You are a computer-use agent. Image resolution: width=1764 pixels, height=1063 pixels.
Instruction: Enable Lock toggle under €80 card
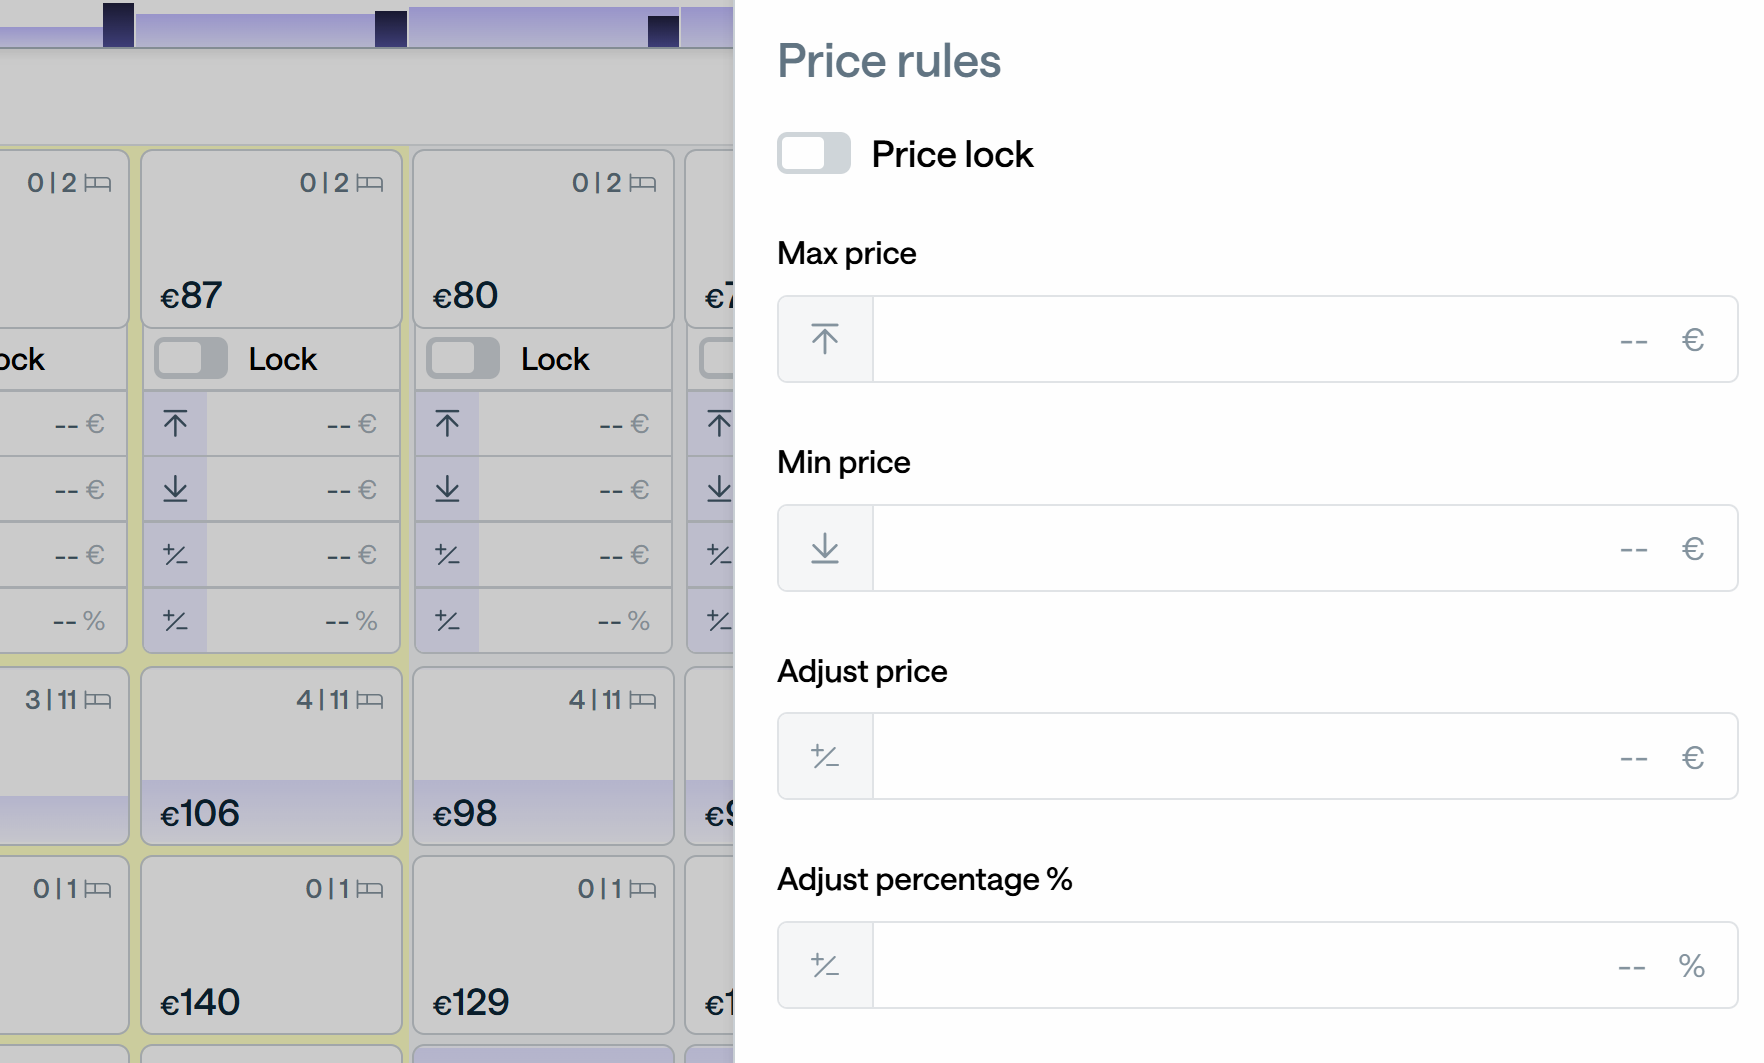click(x=463, y=358)
